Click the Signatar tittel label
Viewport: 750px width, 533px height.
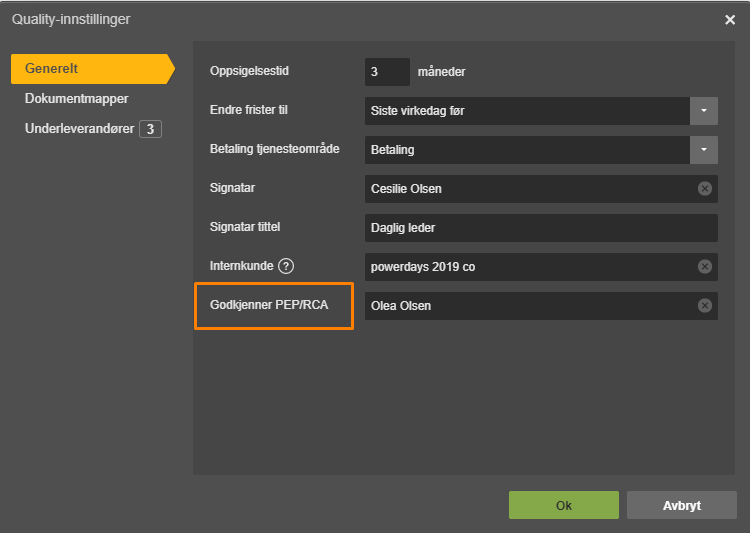pos(245,227)
